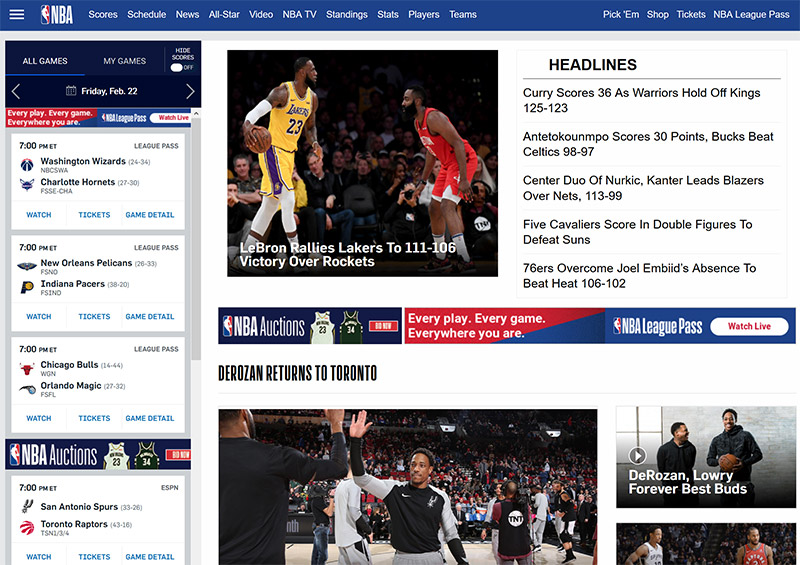Read Curry Scores 36 headline

tap(641, 101)
